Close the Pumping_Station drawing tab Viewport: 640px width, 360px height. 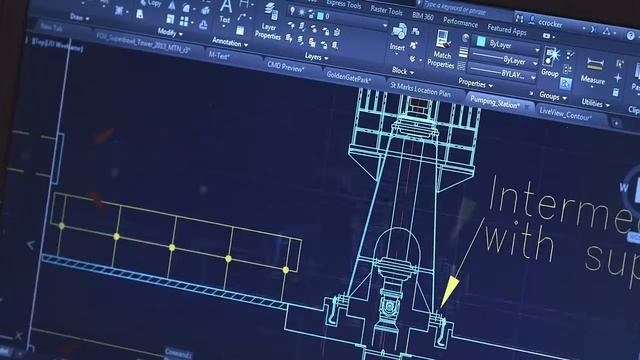point(527,107)
